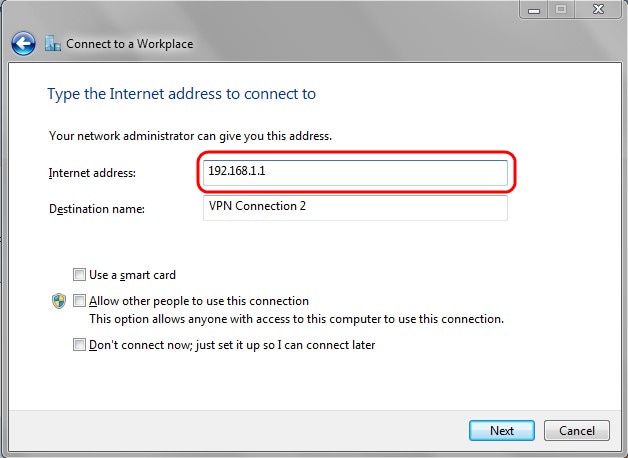
Task: Click the Connect to a Workplace wizard icon
Action: click(x=52, y=44)
